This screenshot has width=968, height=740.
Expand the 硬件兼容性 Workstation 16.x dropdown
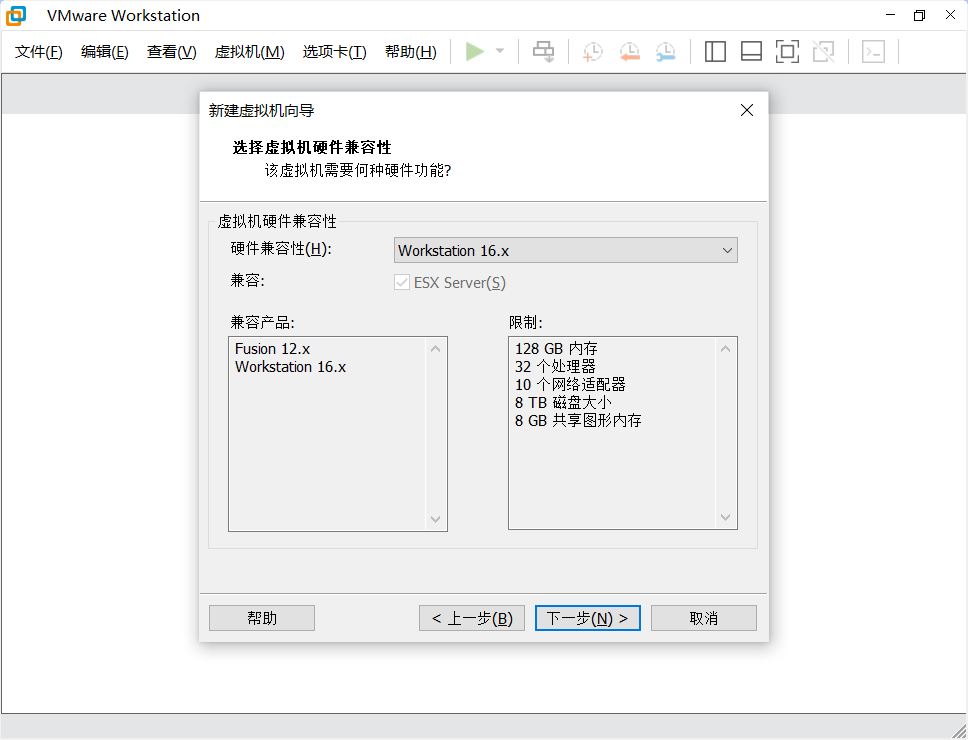[565, 250]
